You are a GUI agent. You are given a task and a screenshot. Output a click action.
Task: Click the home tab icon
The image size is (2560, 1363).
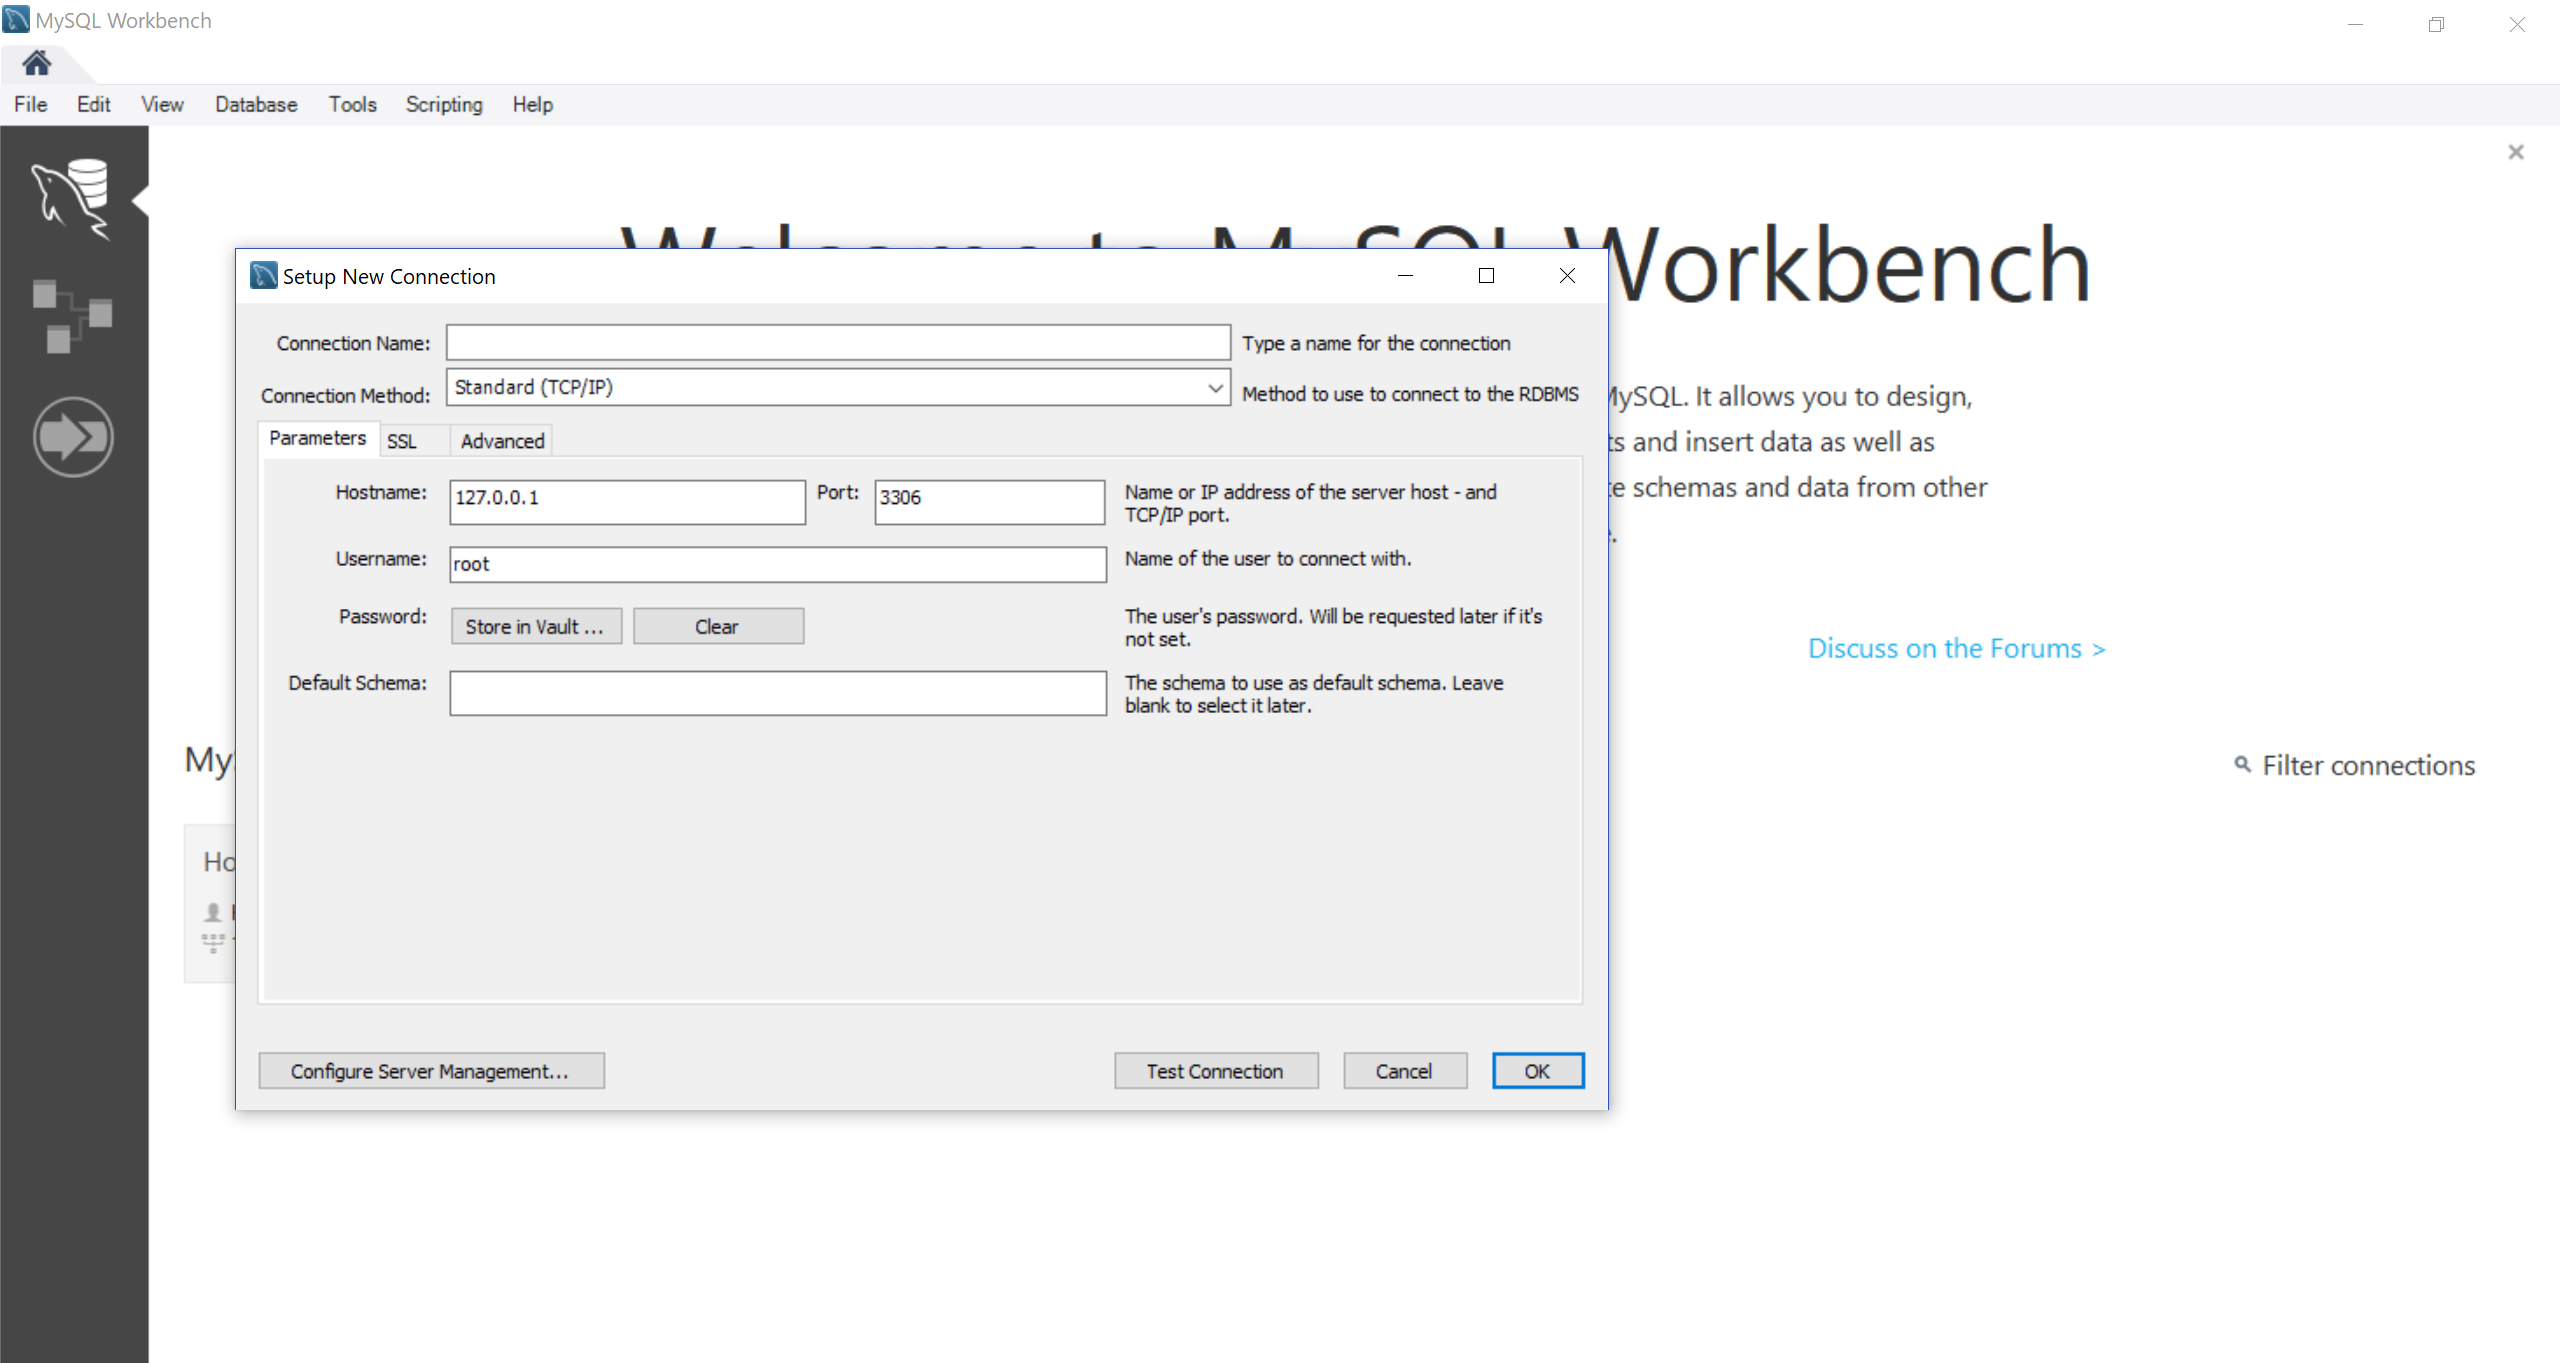(37, 64)
